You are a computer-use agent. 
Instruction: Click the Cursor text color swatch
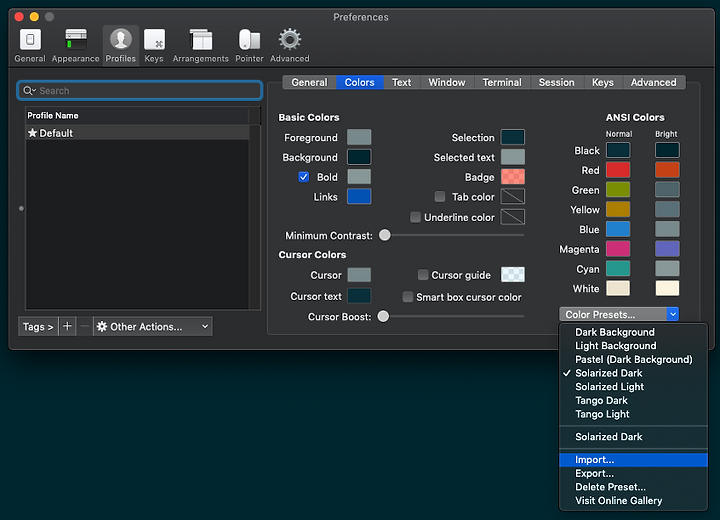[359, 296]
